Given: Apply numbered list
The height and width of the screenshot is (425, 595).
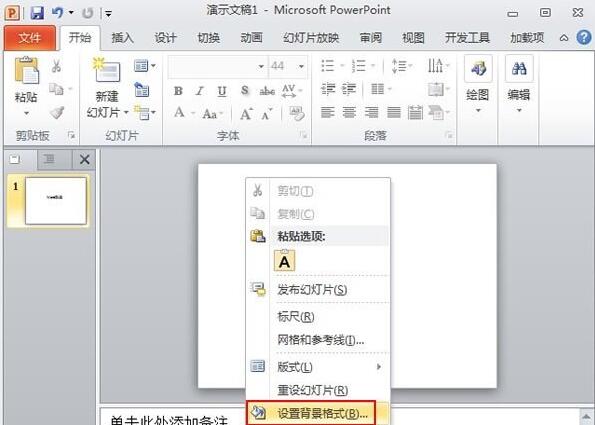Looking at the screenshot, I should [x=359, y=66].
